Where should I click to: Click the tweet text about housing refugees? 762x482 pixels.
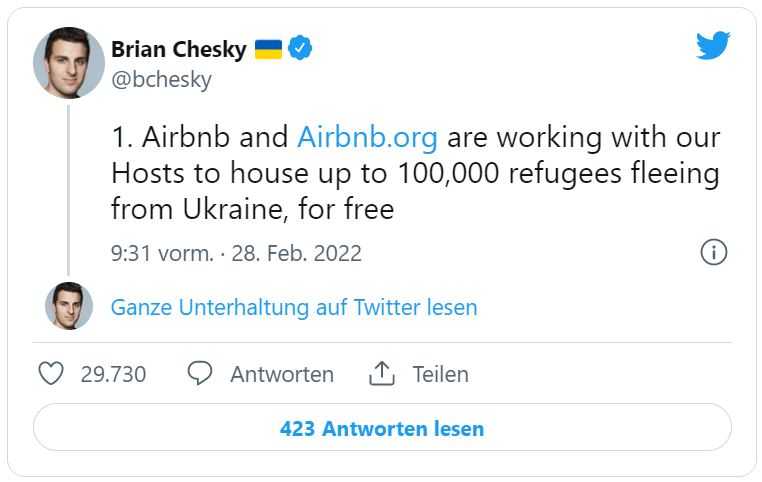(416, 173)
